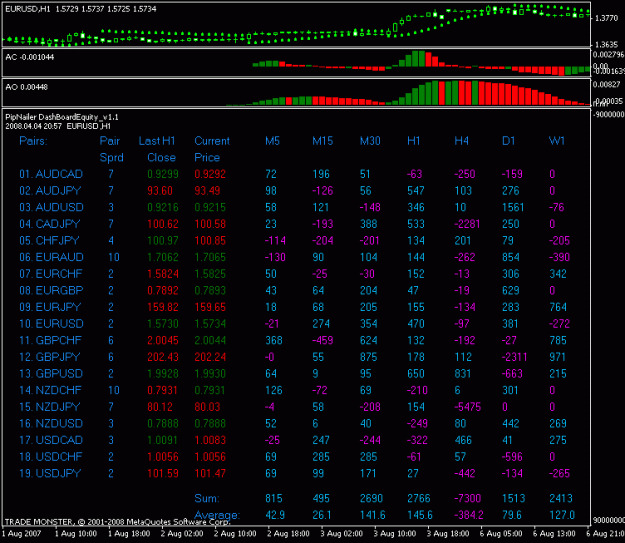Viewport: 625px width, 543px height.
Task: Click the H1 timeframe column header
Action: pos(413,141)
